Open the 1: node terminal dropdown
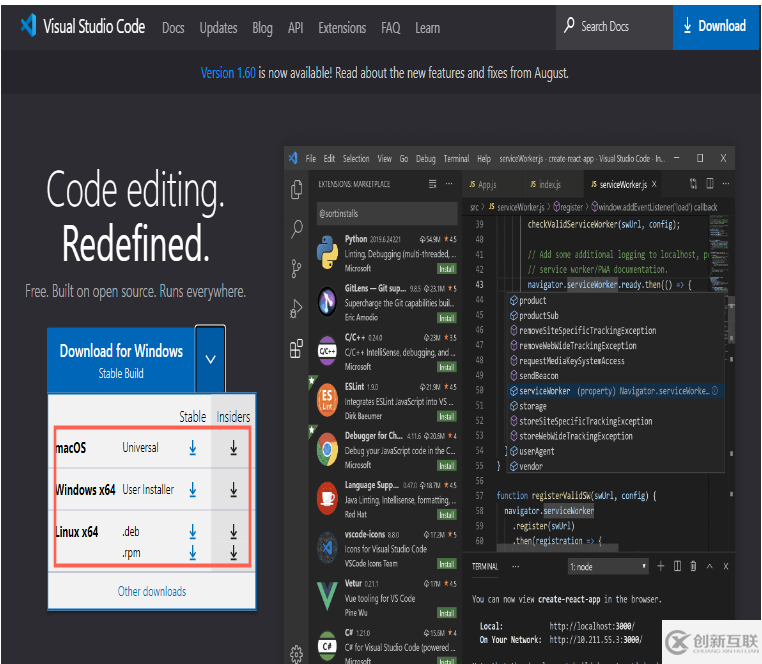 coord(608,567)
